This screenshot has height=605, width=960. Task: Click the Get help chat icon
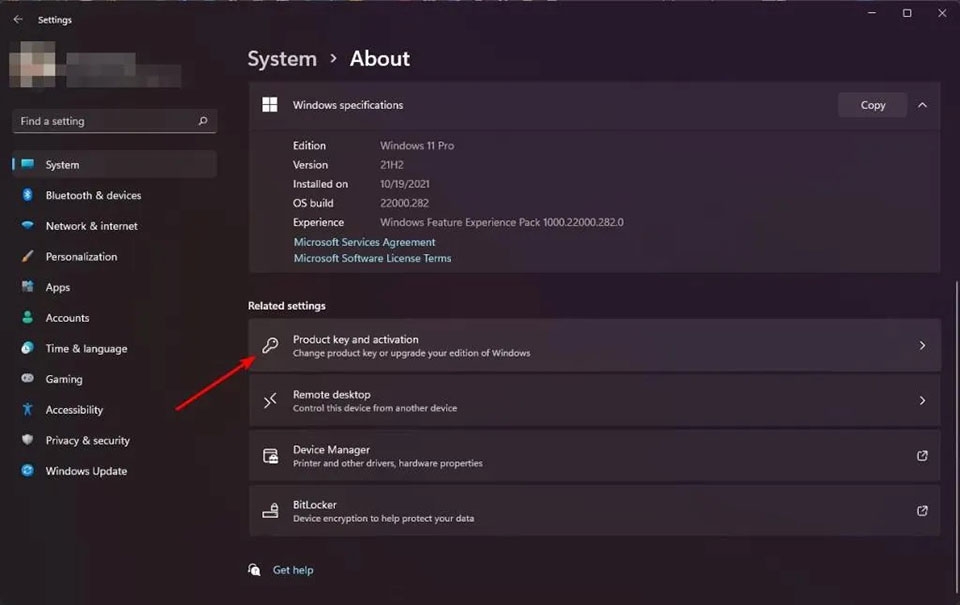pos(254,569)
